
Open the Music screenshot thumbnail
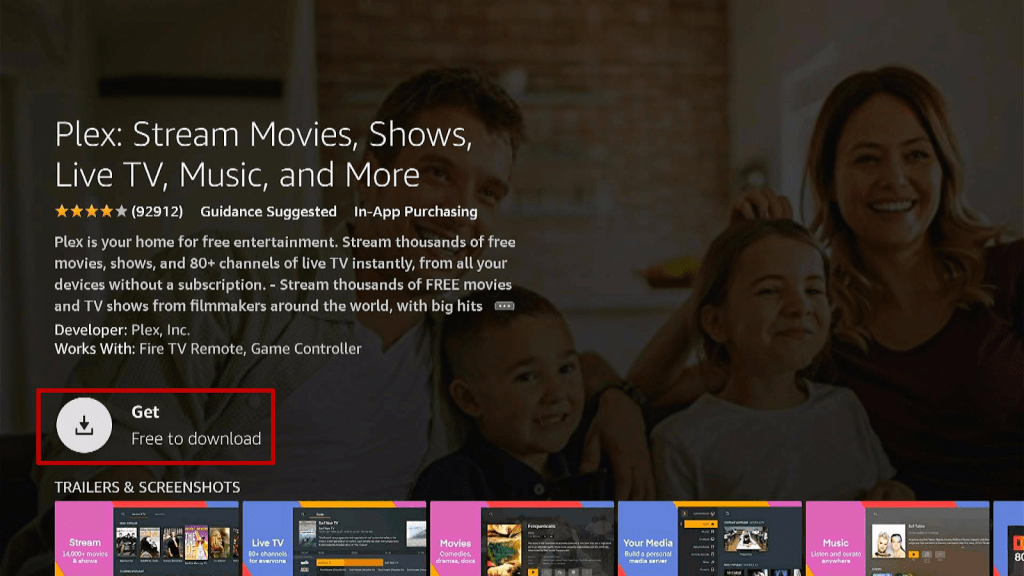tap(897, 539)
